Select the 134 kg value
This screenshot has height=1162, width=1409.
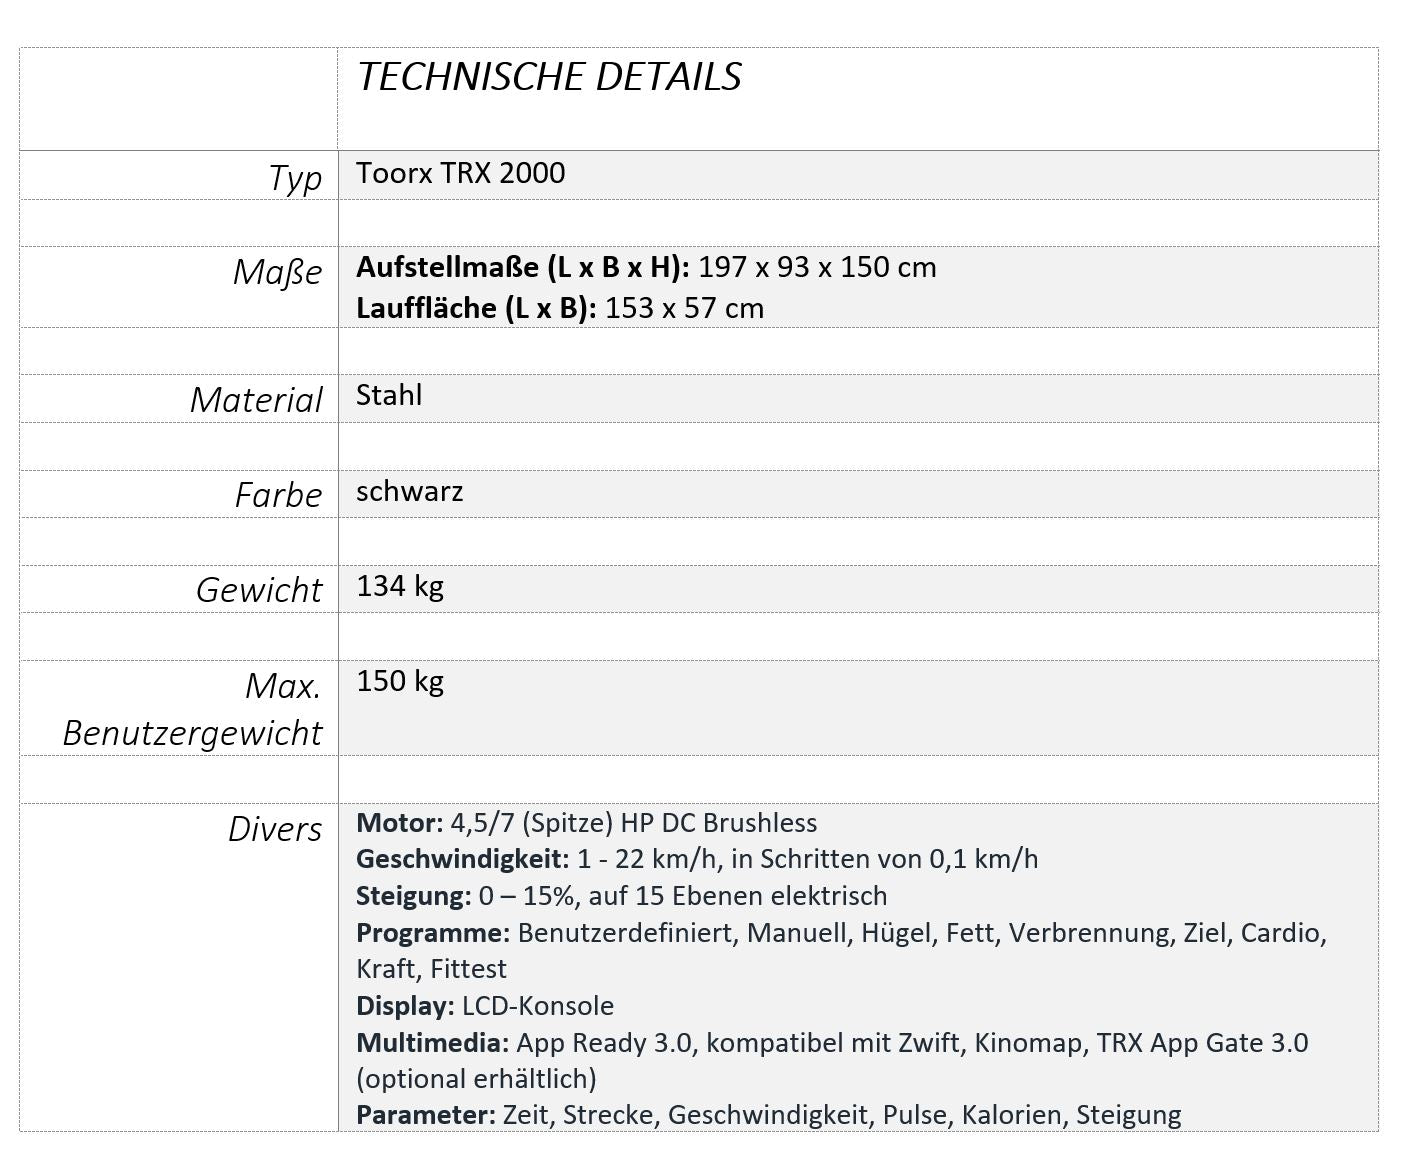(400, 586)
